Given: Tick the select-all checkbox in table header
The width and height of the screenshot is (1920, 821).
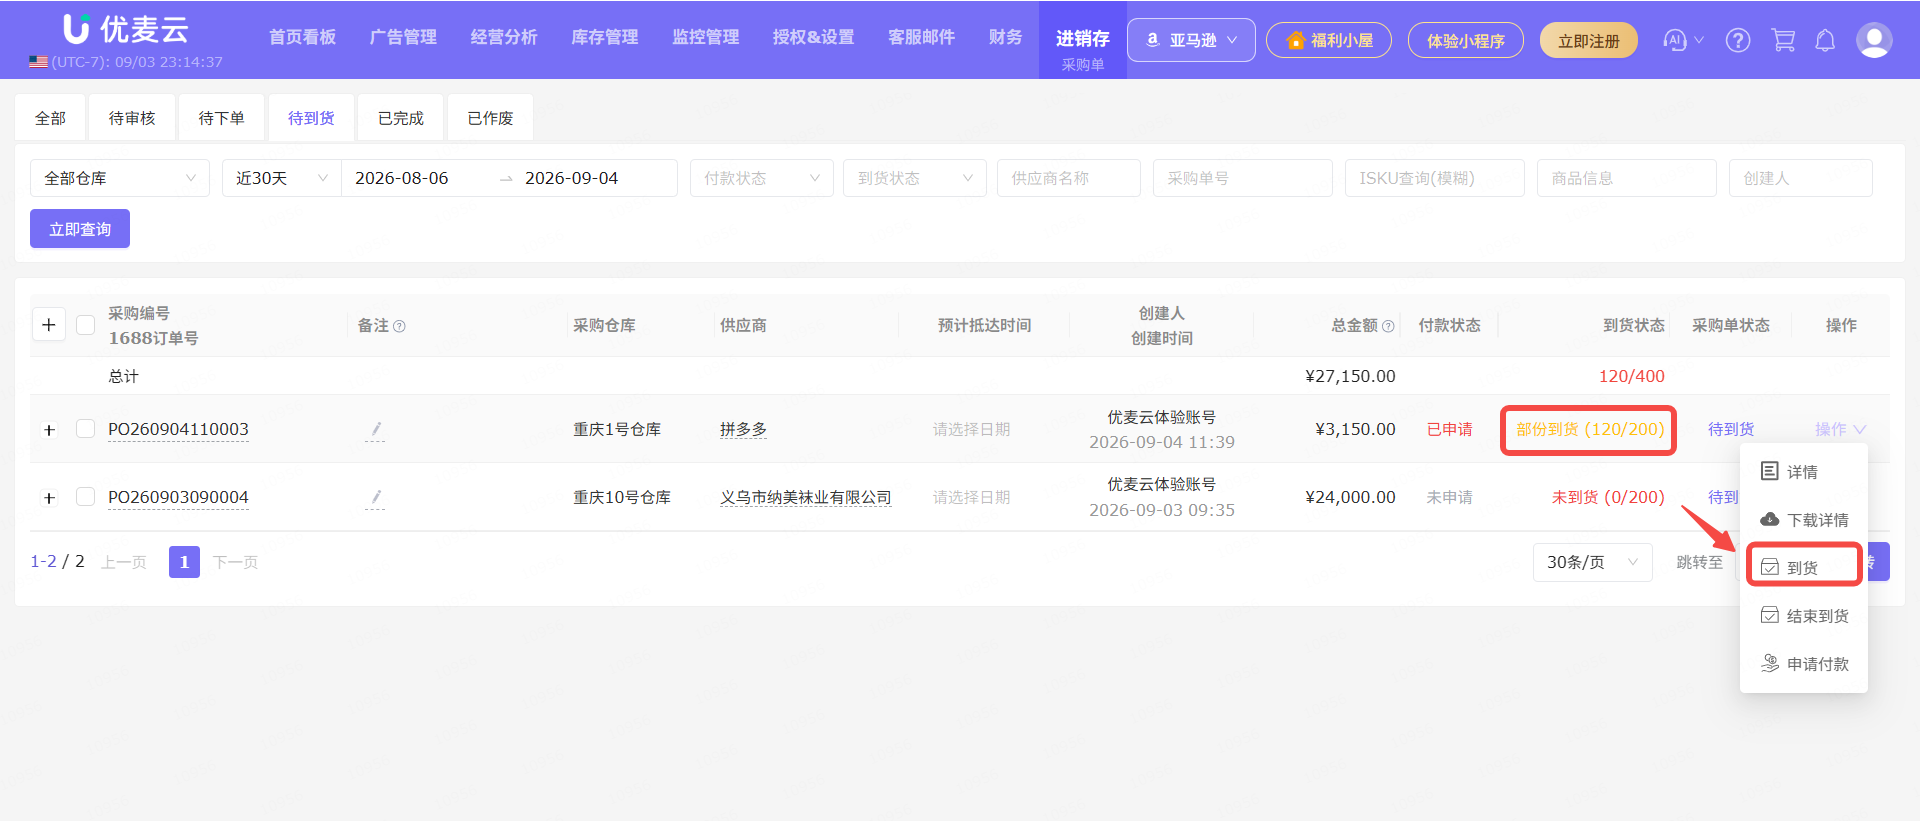Looking at the screenshot, I should click(x=86, y=325).
